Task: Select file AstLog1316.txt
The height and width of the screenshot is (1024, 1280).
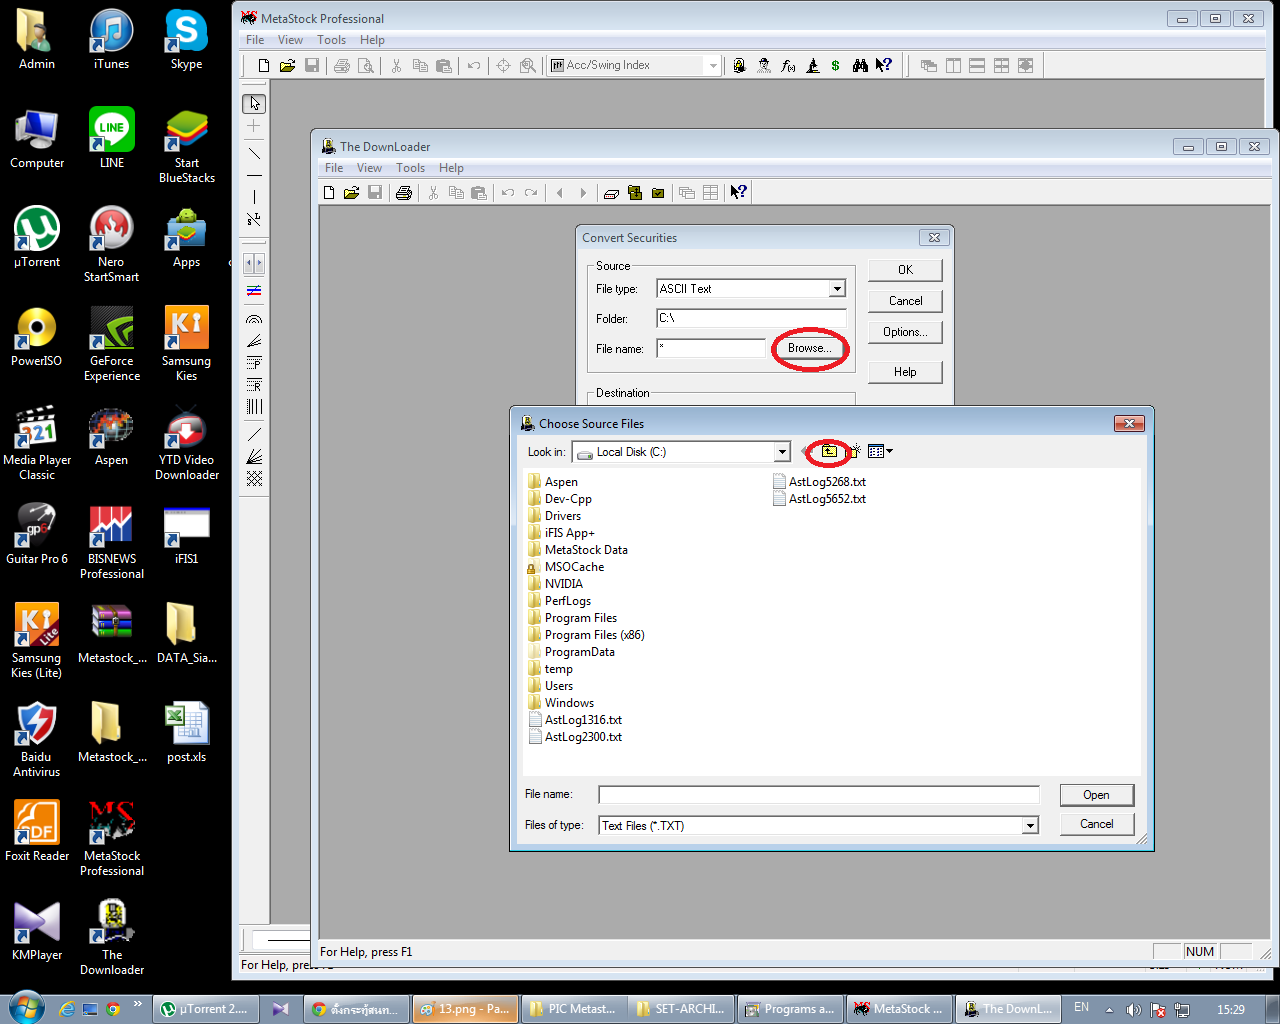Action: pos(576,720)
